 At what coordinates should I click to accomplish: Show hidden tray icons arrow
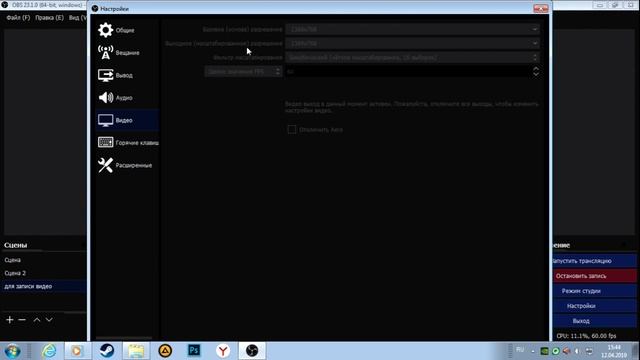tap(533, 351)
